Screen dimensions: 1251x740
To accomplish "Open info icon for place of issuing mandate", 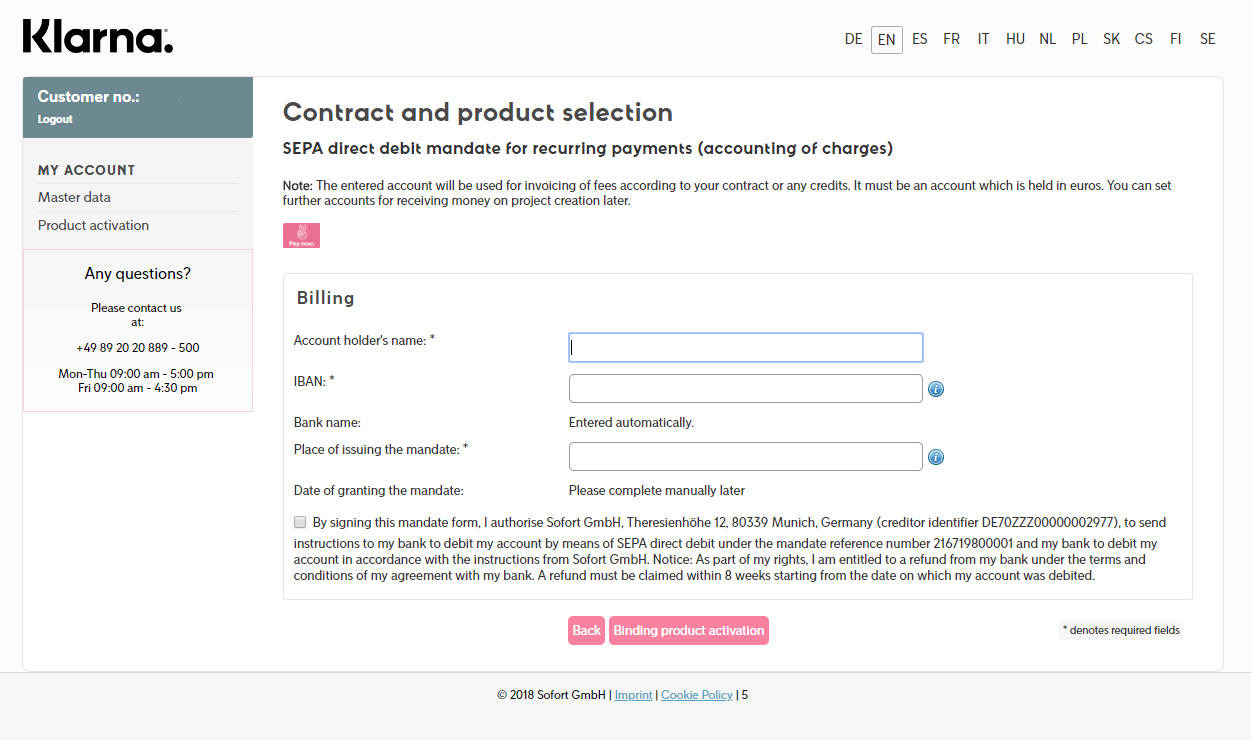I will click(x=936, y=457).
